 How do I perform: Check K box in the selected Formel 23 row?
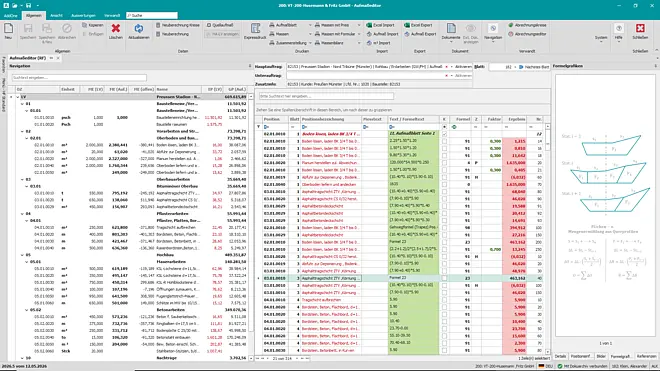(444, 278)
